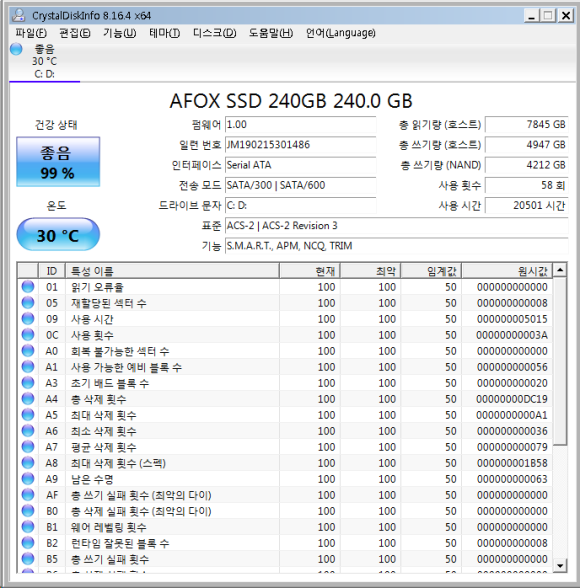Click the status orb for attribute A8

point(28,463)
